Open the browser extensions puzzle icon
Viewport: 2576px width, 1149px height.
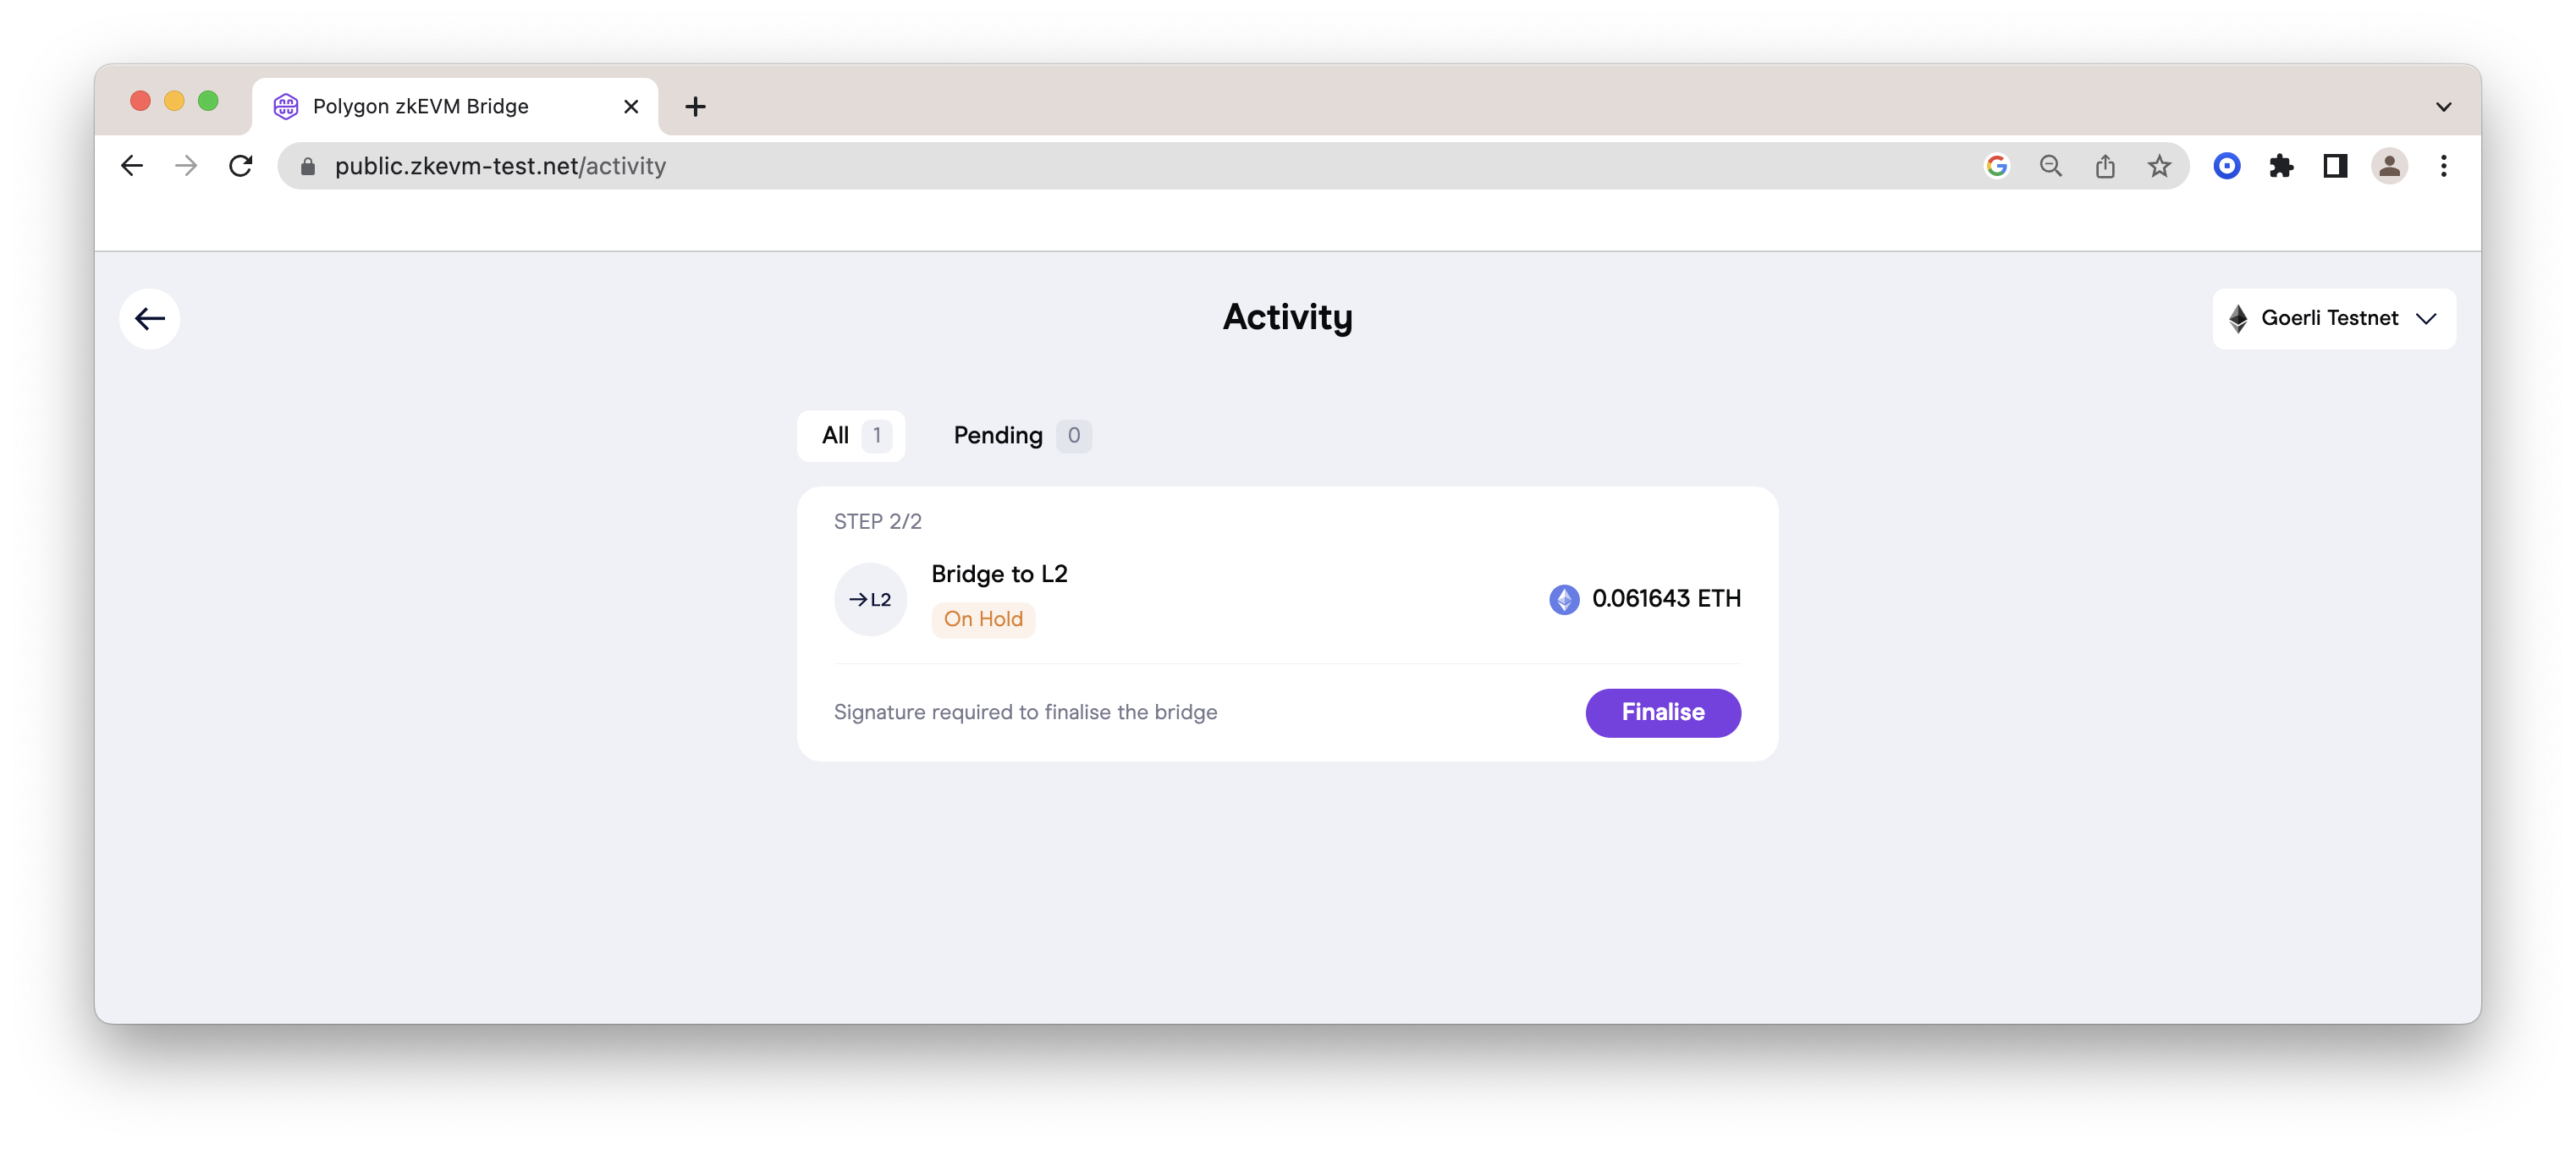click(2281, 166)
